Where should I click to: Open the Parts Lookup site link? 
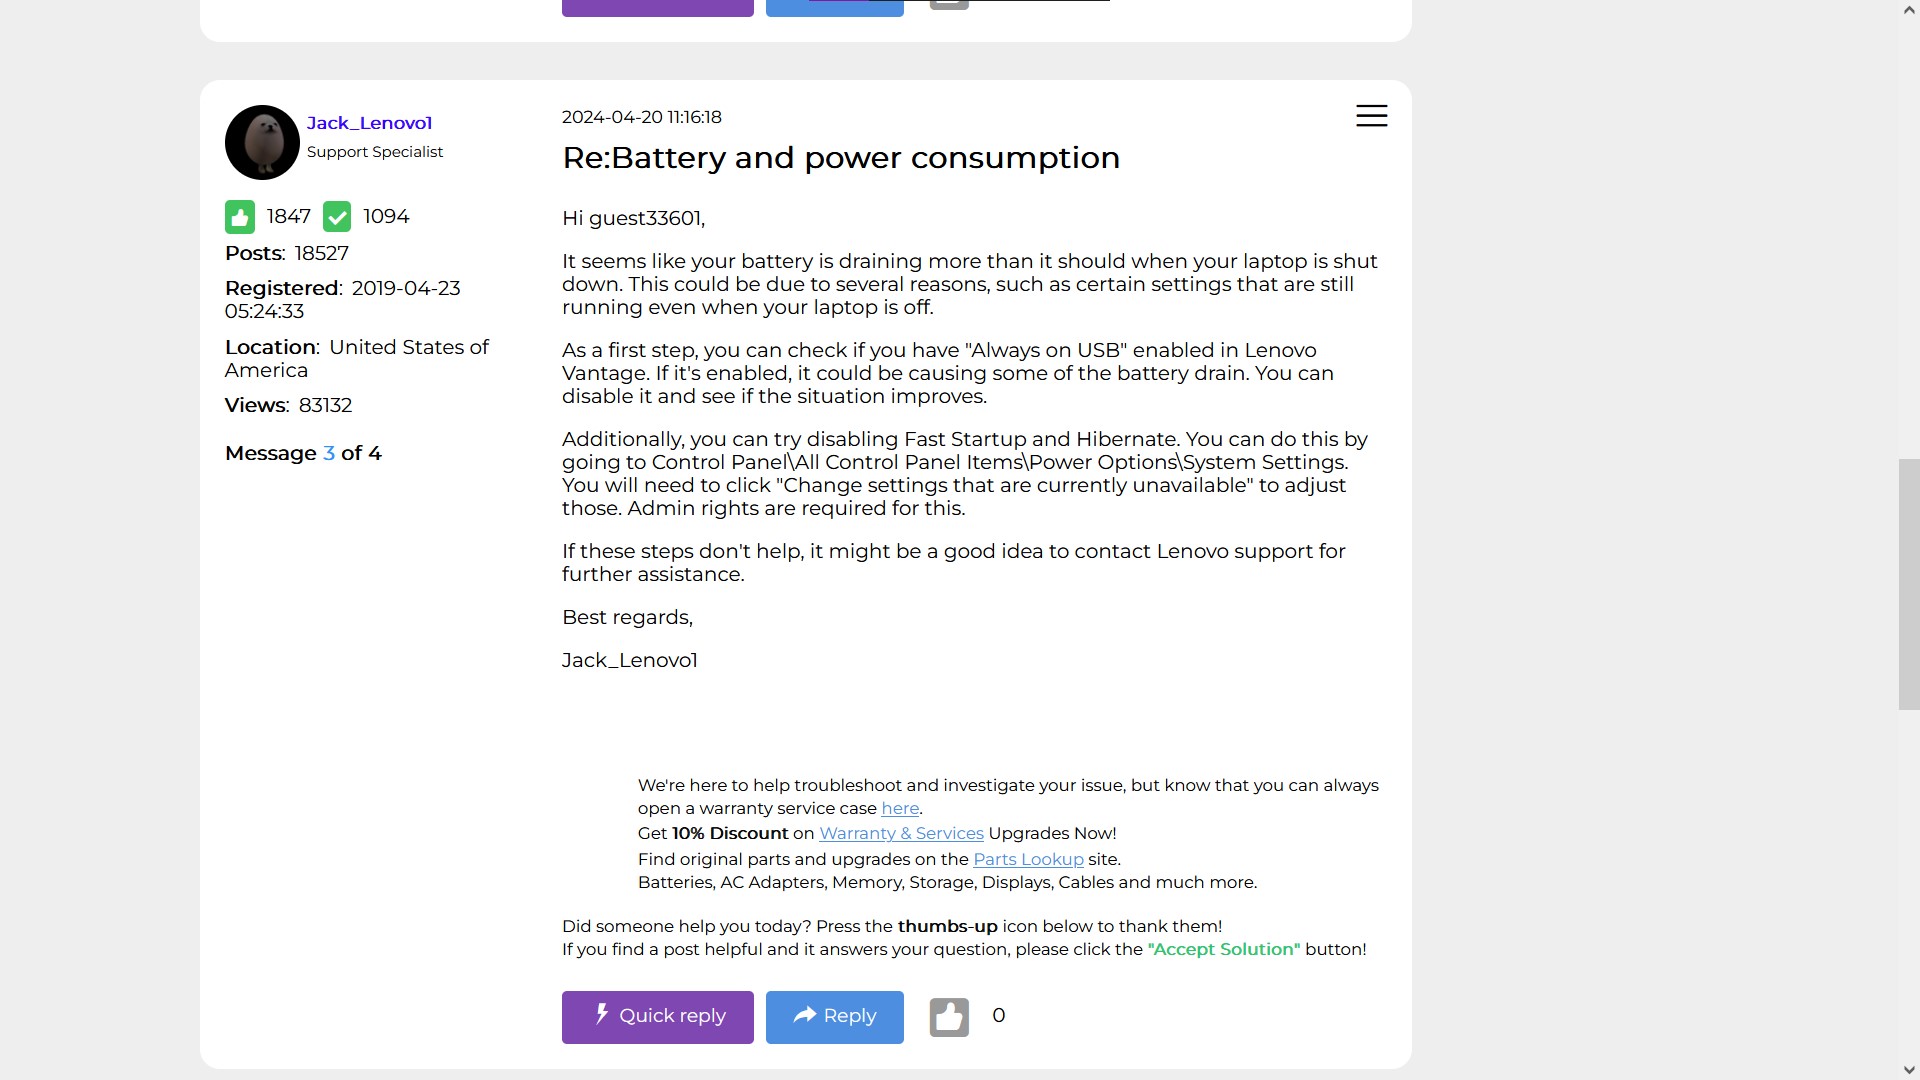click(x=1028, y=859)
